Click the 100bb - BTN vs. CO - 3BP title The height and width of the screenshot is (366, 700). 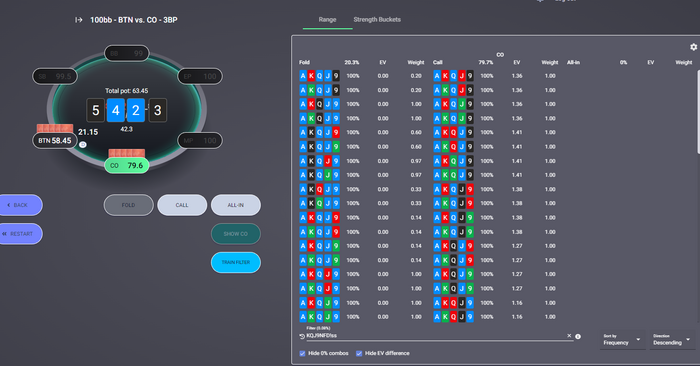click(133, 20)
